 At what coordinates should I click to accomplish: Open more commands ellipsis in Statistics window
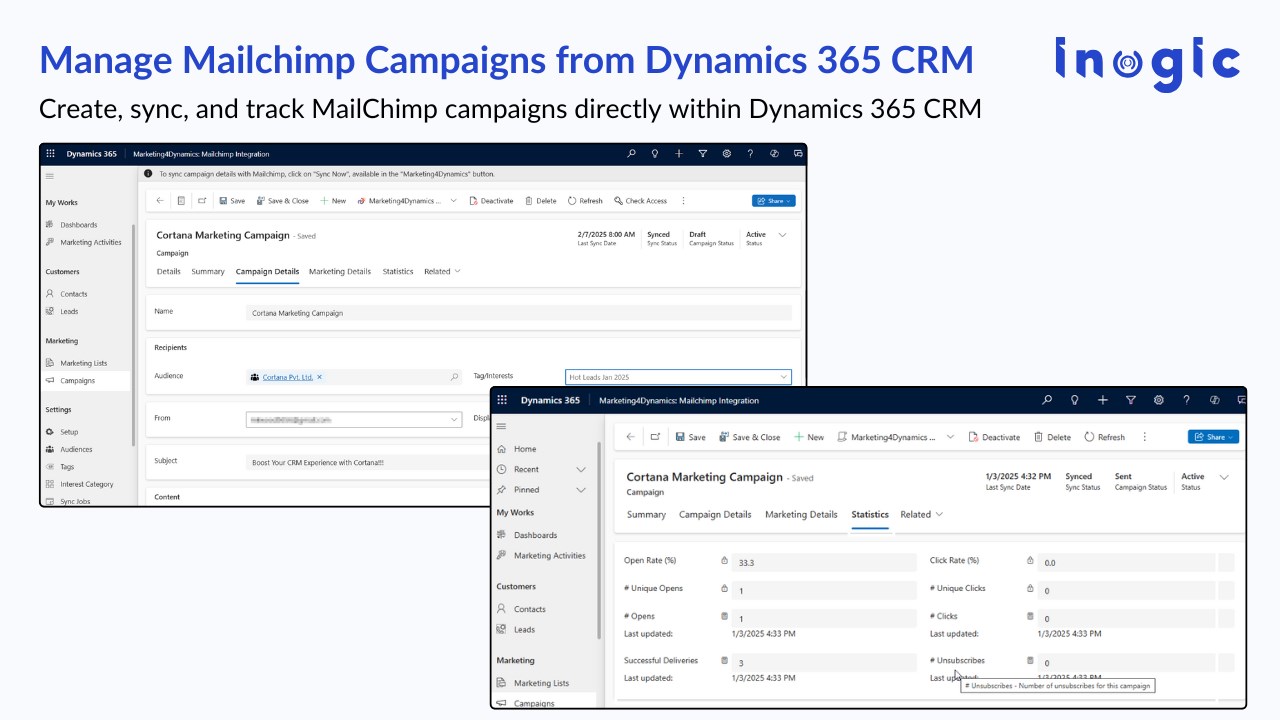coord(1145,437)
